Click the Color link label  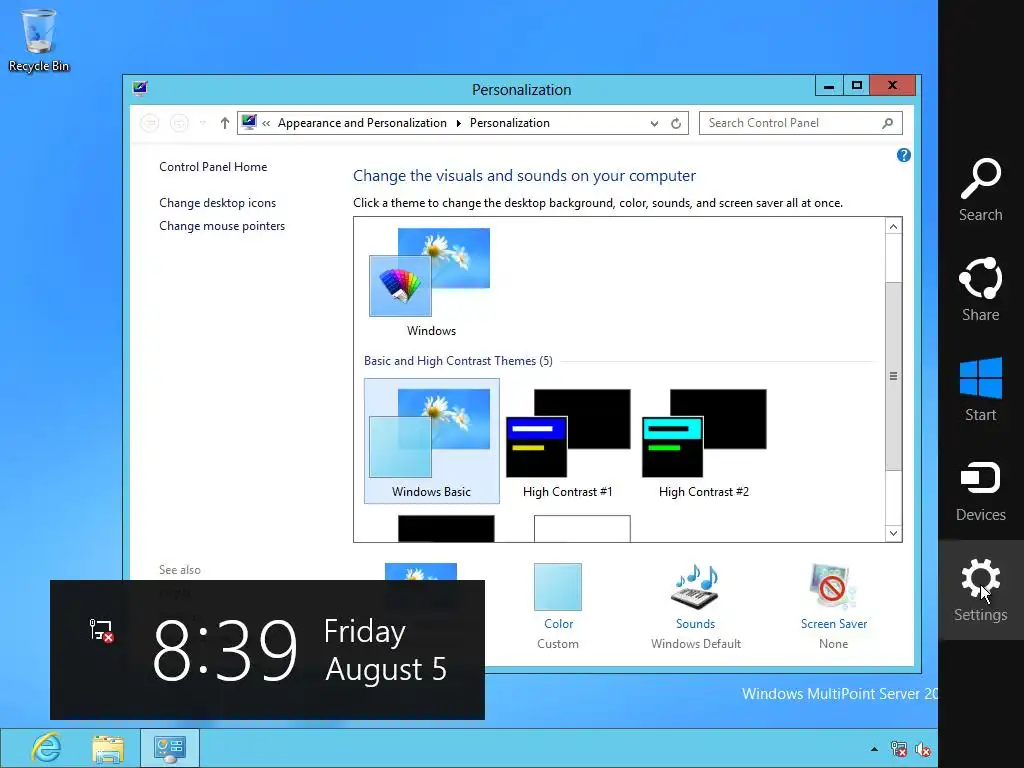pyautogui.click(x=558, y=624)
